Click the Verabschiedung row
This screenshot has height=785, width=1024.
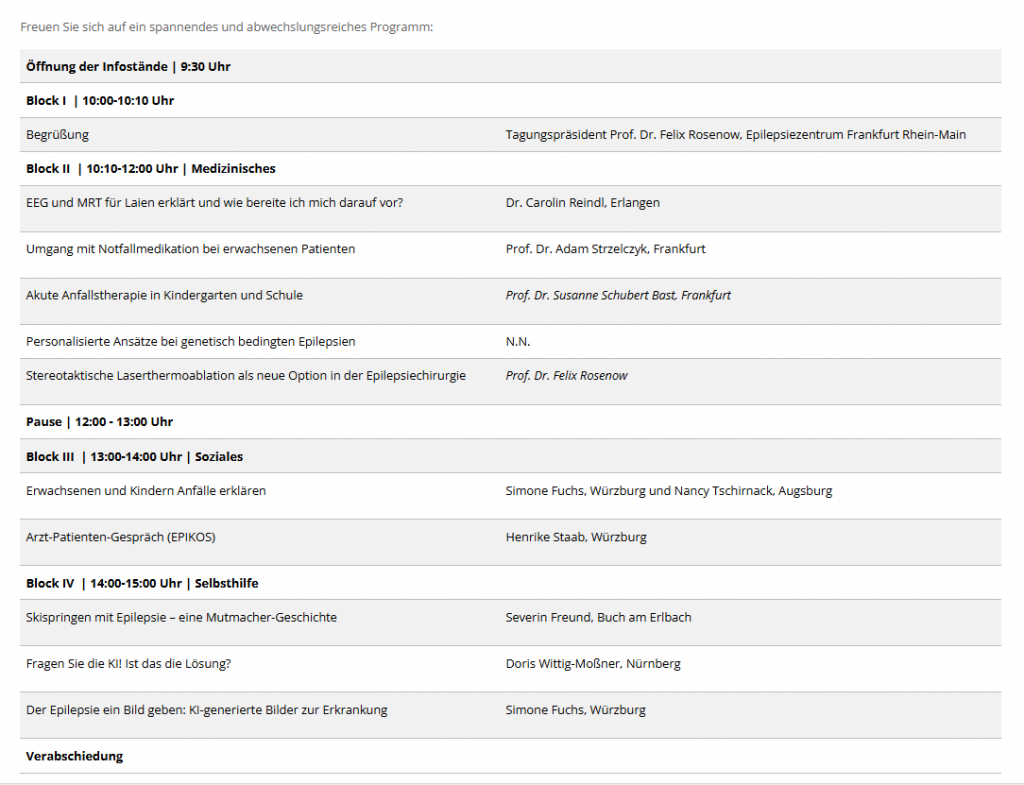(510, 756)
